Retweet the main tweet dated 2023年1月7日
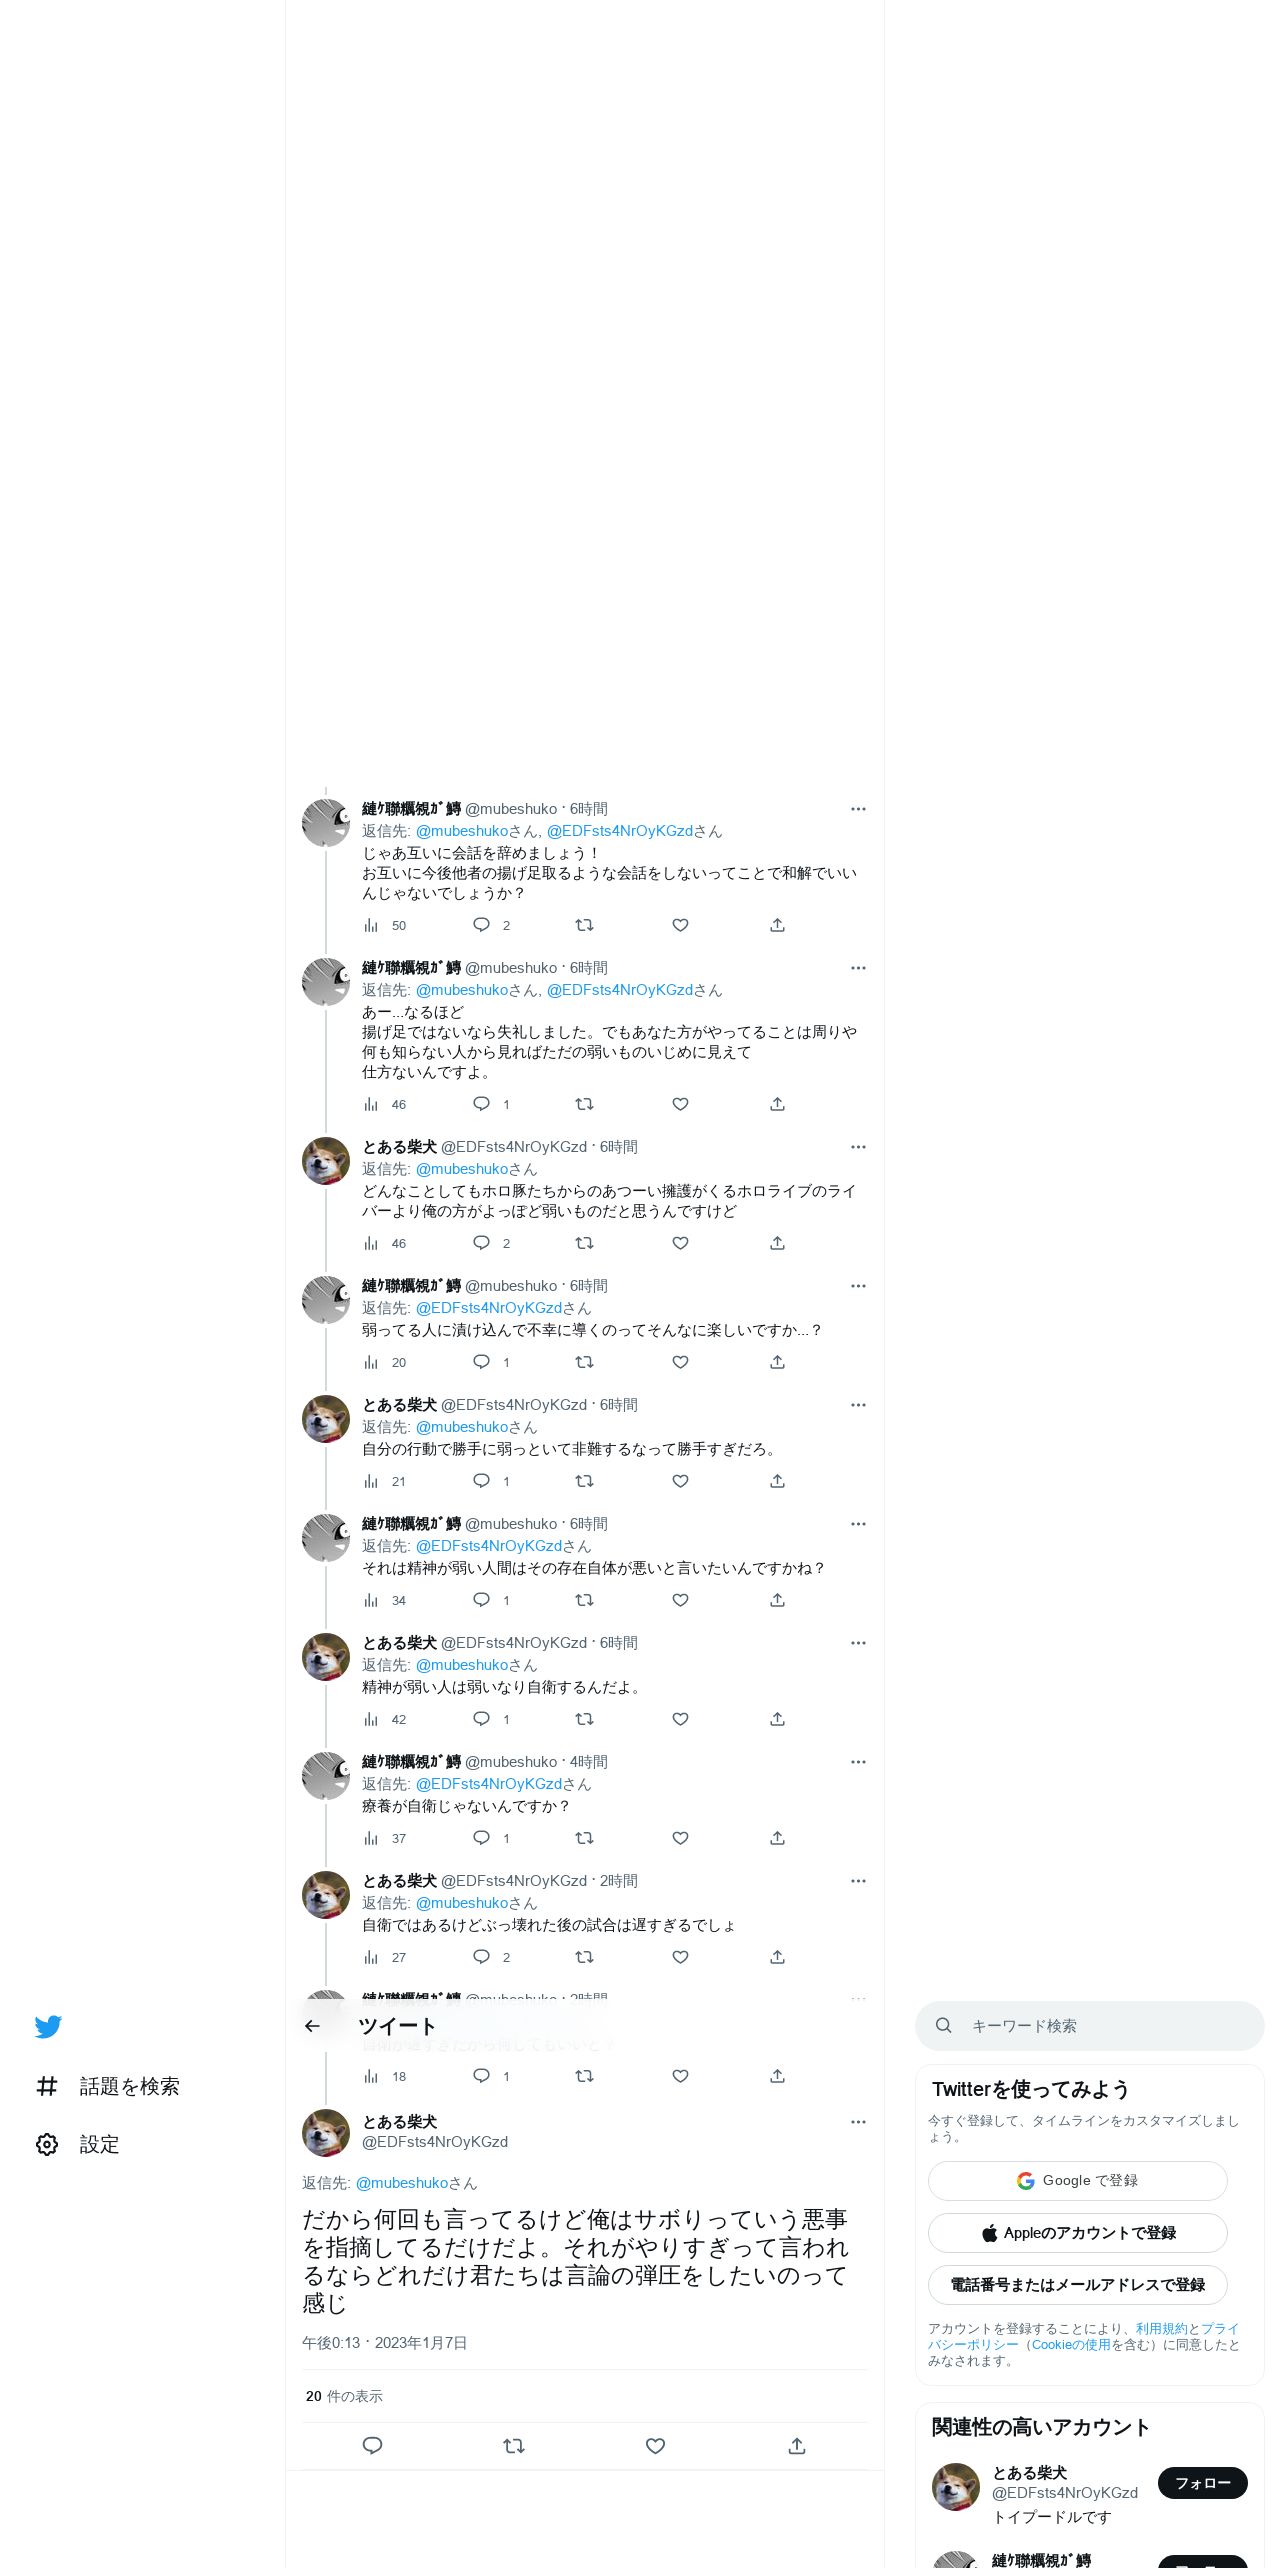The image size is (1284, 2568). point(514,2446)
